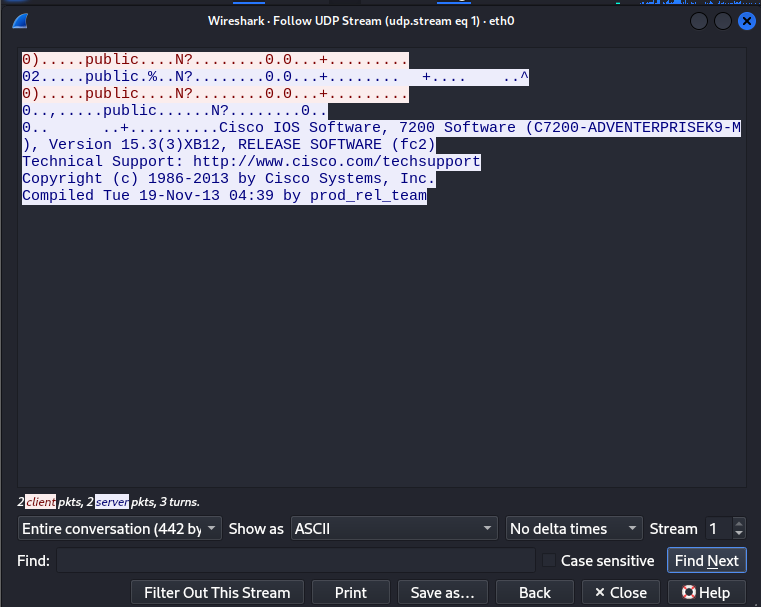Maximize the Follow UDP Stream window
This screenshot has width=761, height=607.
tap(722, 21)
